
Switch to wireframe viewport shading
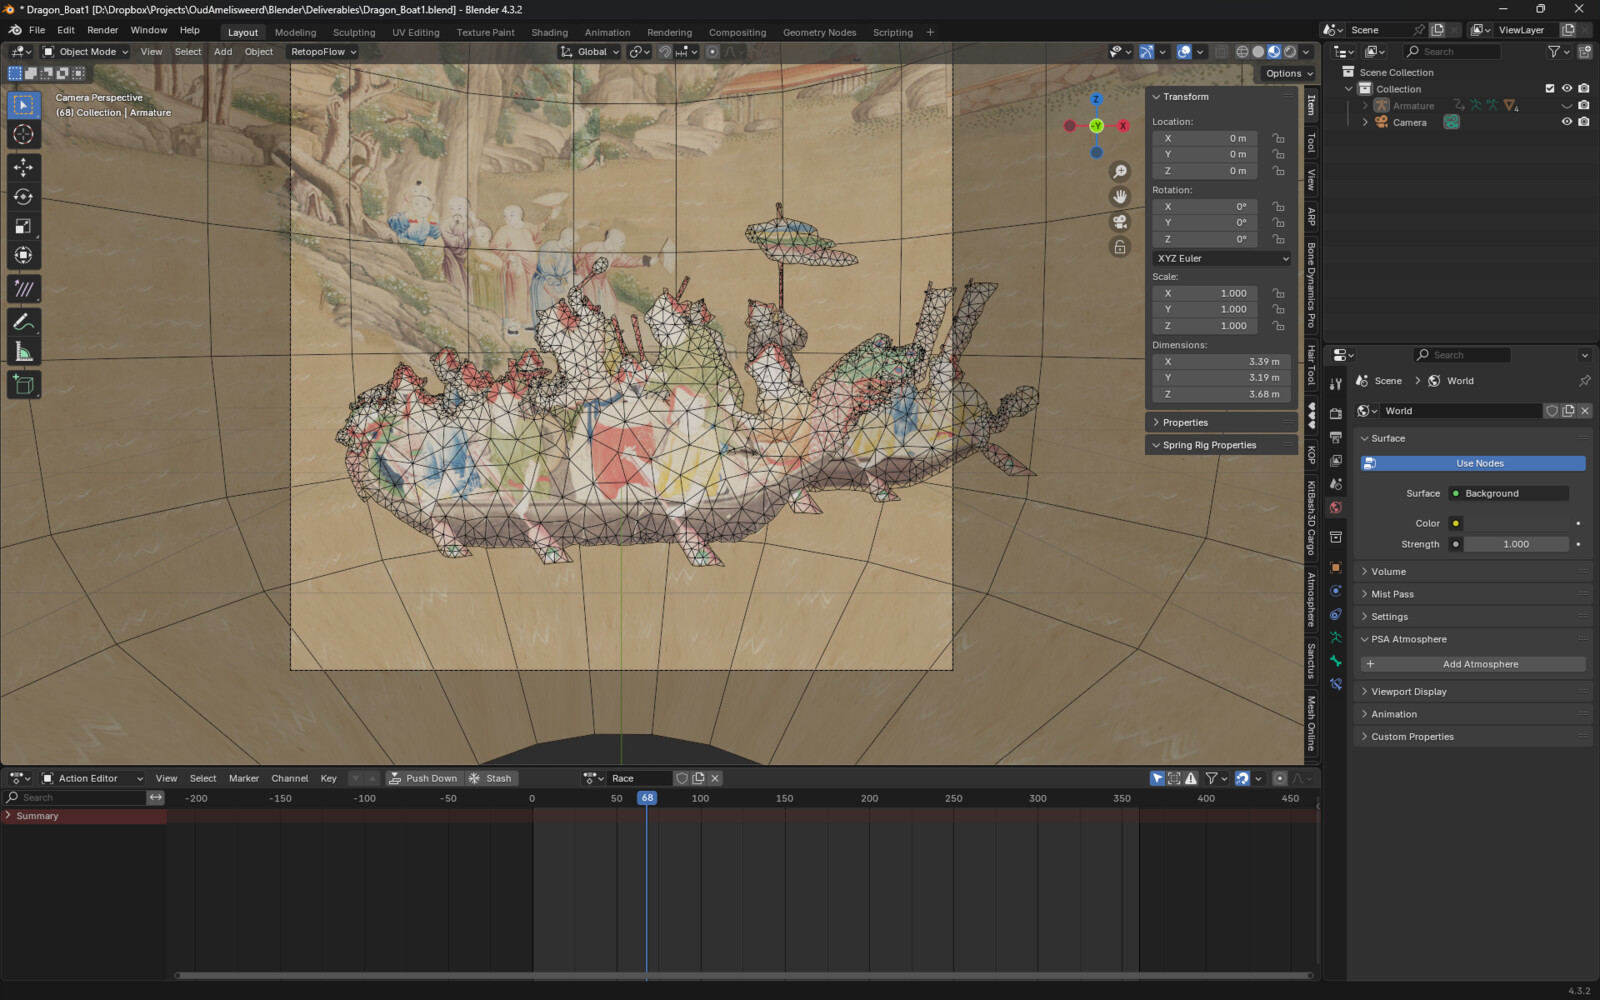pyautogui.click(x=1242, y=52)
